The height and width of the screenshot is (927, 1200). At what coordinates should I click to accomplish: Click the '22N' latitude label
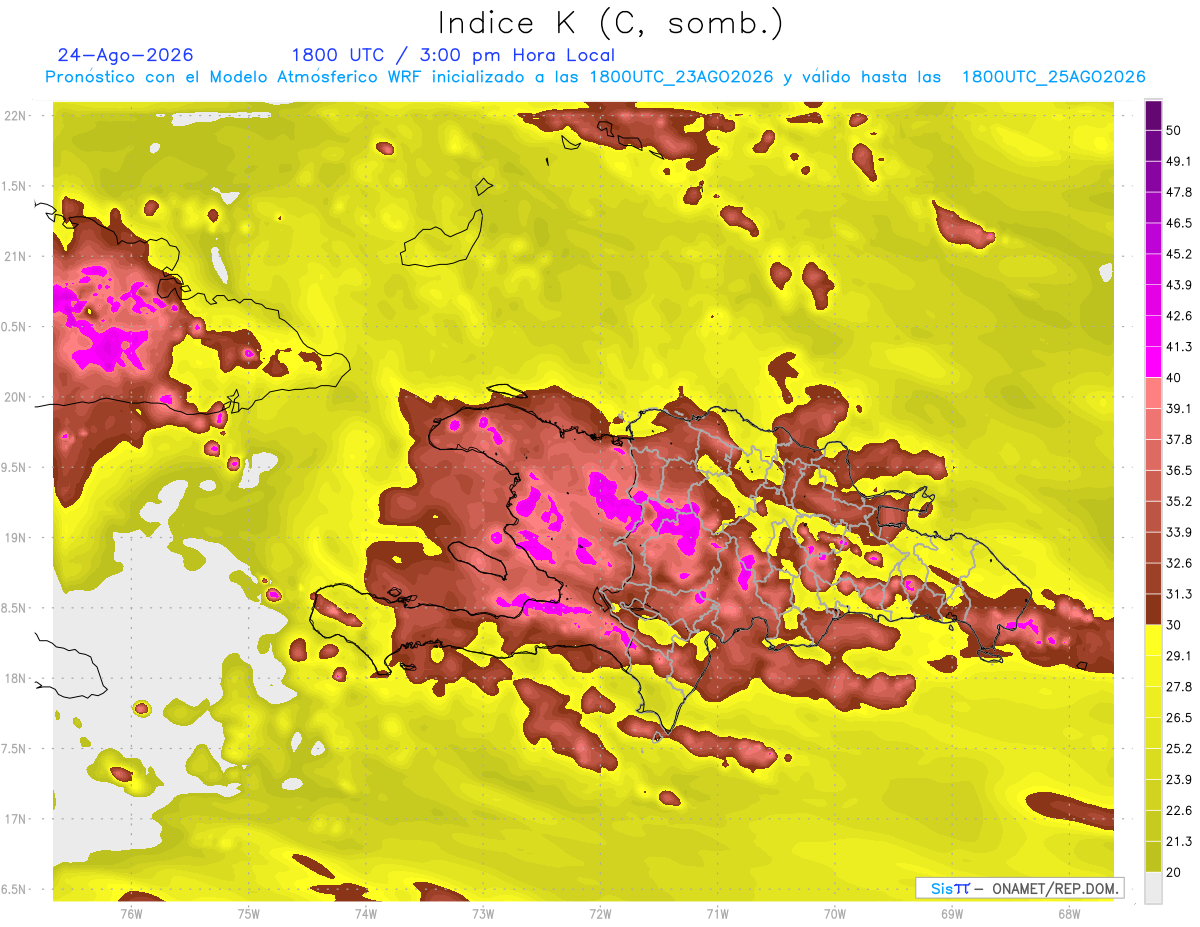pos(15,116)
